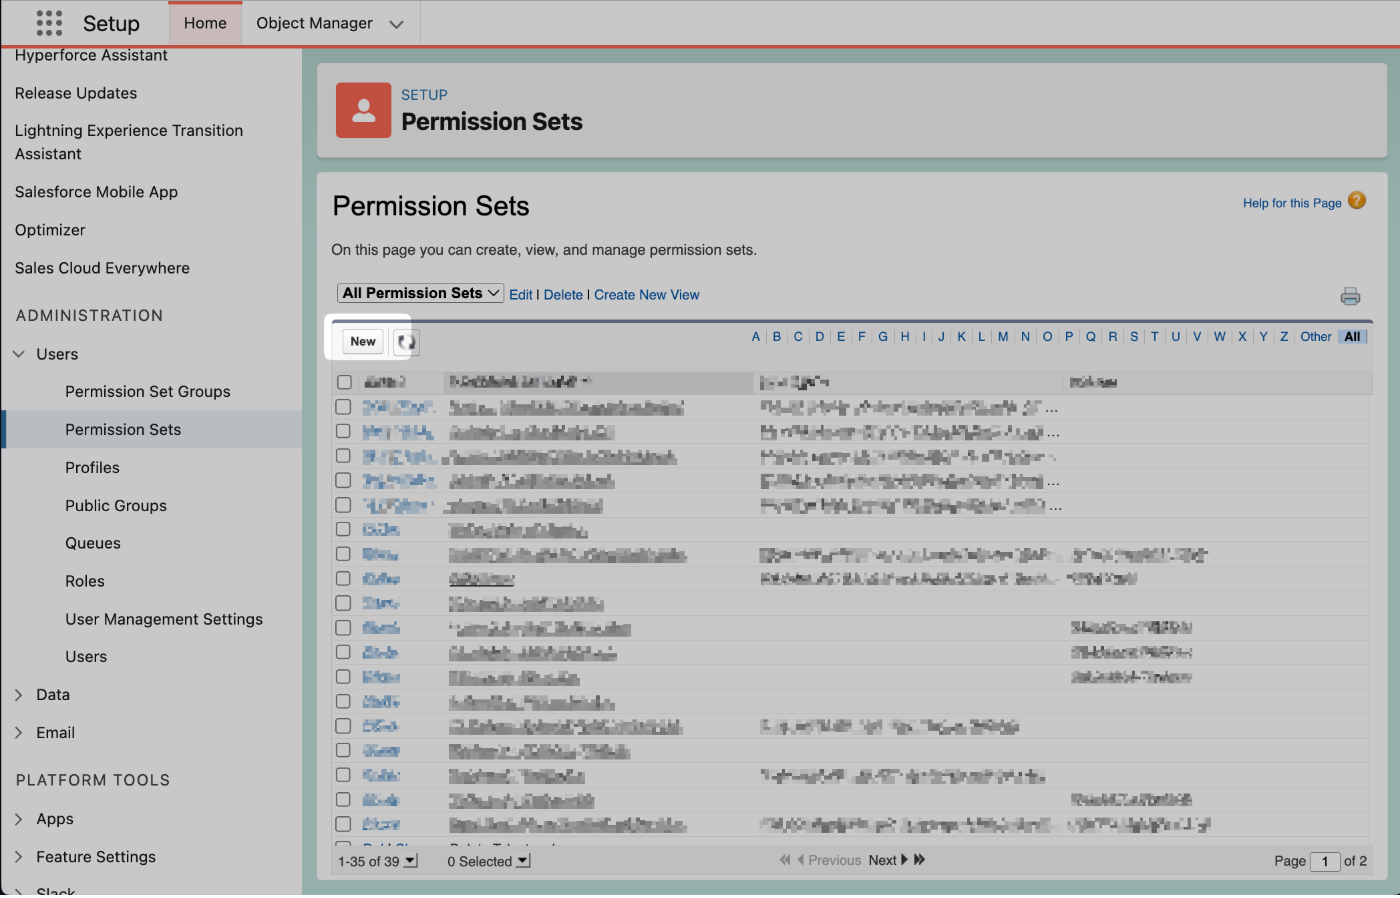1400x898 pixels.
Task: Expand the Email section in sidebar
Action: 19,733
